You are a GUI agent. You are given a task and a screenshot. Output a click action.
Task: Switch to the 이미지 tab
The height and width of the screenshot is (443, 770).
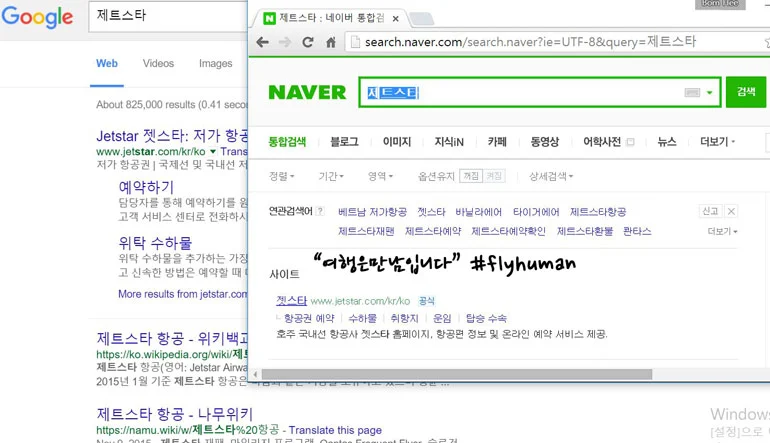click(397, 142)
